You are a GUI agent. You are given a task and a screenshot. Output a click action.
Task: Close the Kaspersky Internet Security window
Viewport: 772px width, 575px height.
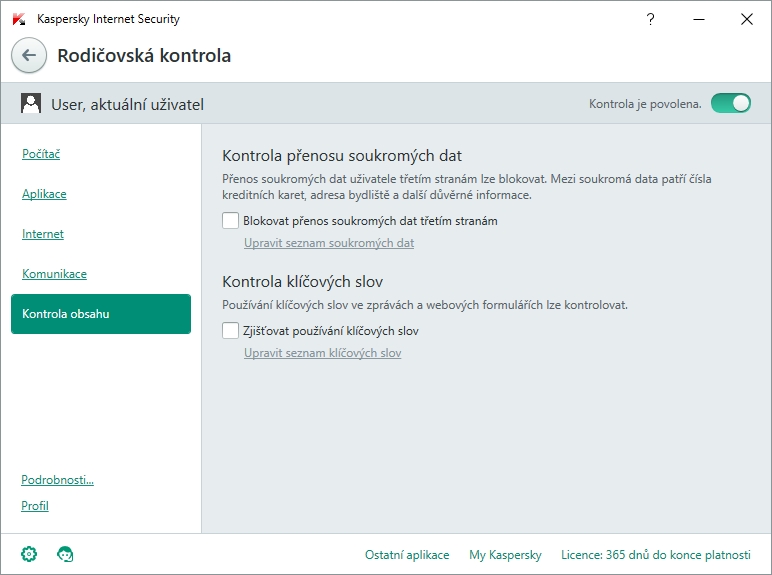pyautogui.click(x=747, y=19)
